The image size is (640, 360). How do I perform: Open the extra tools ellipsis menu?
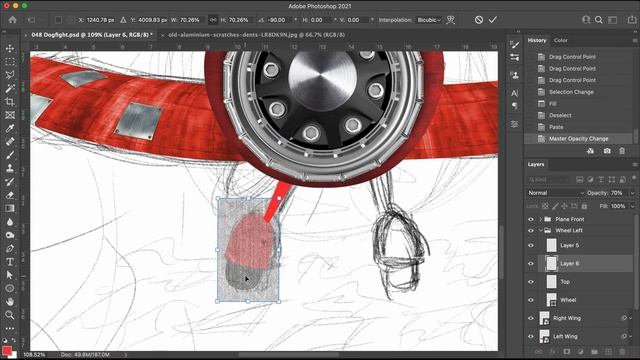(10, 328)
